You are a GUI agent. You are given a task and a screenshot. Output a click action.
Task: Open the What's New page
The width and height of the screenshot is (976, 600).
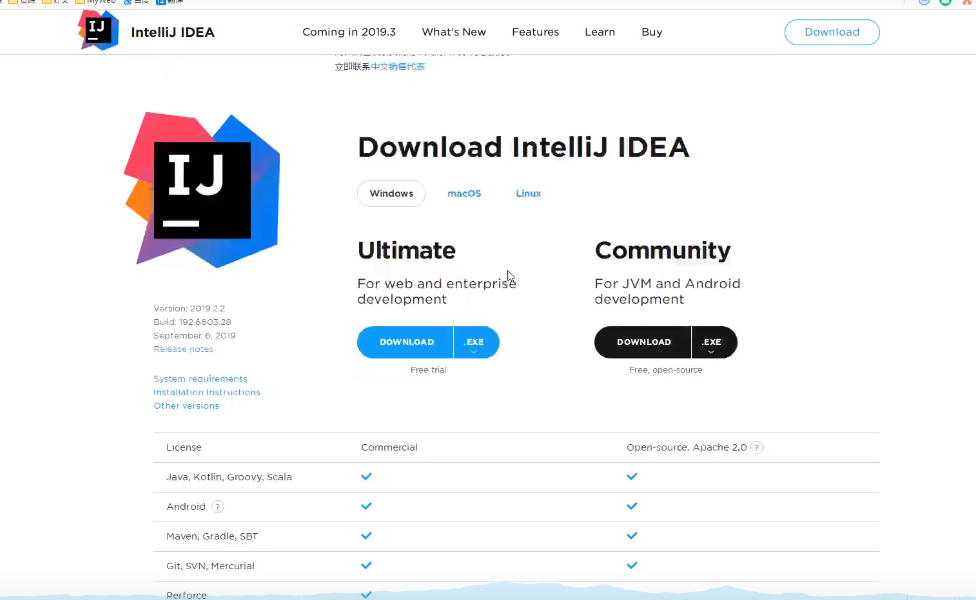point(454,32)
